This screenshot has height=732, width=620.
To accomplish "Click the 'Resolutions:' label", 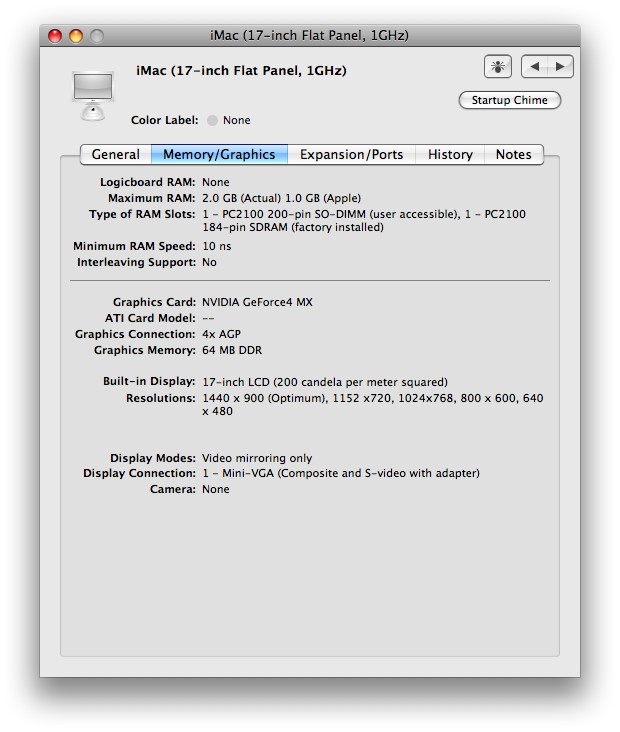I will click(161, 398).
